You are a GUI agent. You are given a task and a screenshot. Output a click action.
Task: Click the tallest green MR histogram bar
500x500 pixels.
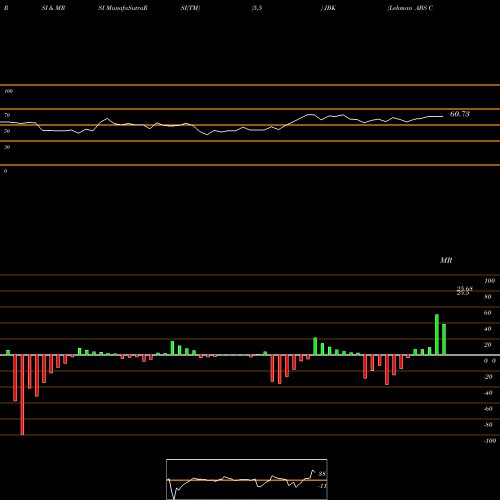pyautogui.click(x=437, y=334)
